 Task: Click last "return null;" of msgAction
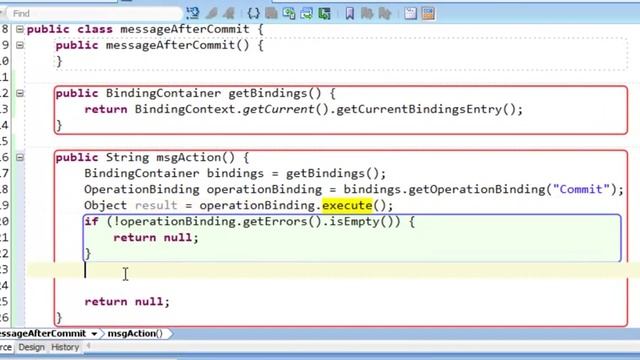tap(127, 302)
